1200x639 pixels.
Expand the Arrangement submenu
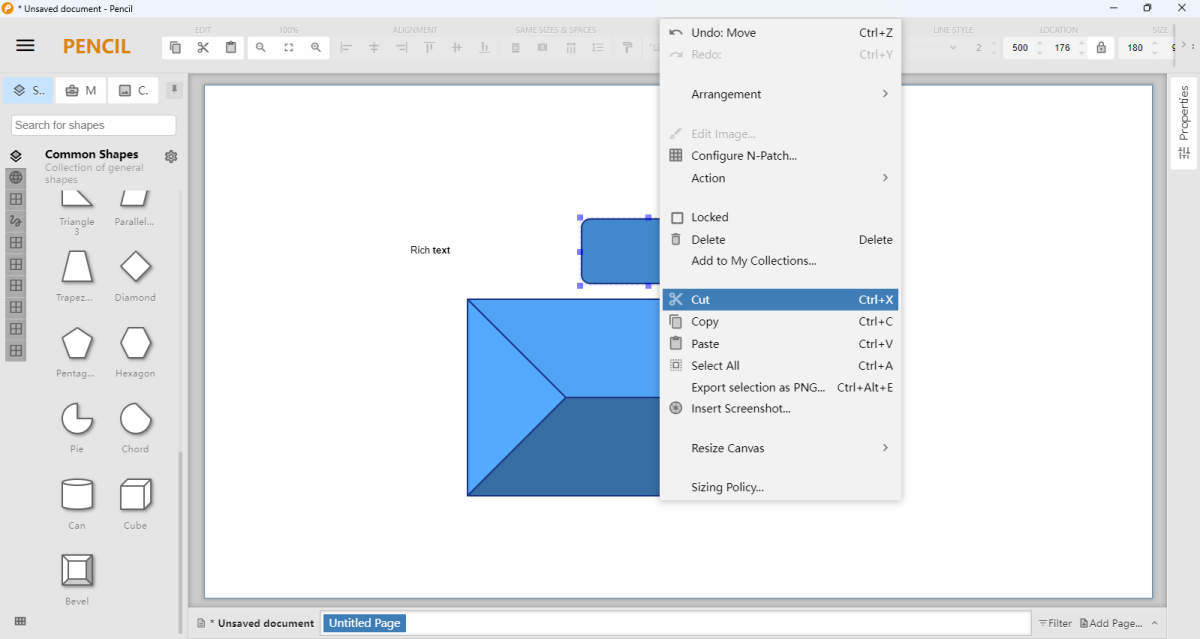pyautogui.click(x=780, y=94)
